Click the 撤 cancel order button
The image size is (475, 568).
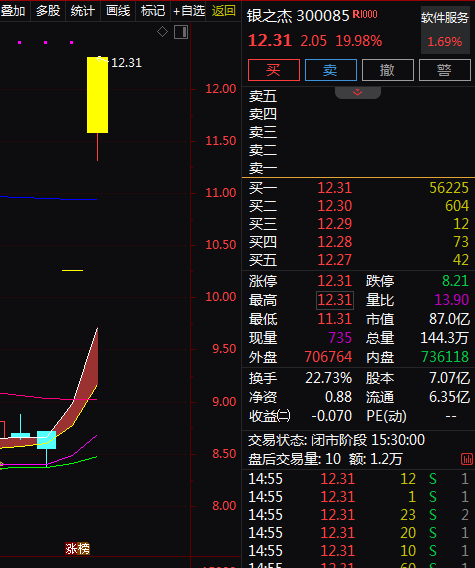pyautogui.click(x=387, y=70)
